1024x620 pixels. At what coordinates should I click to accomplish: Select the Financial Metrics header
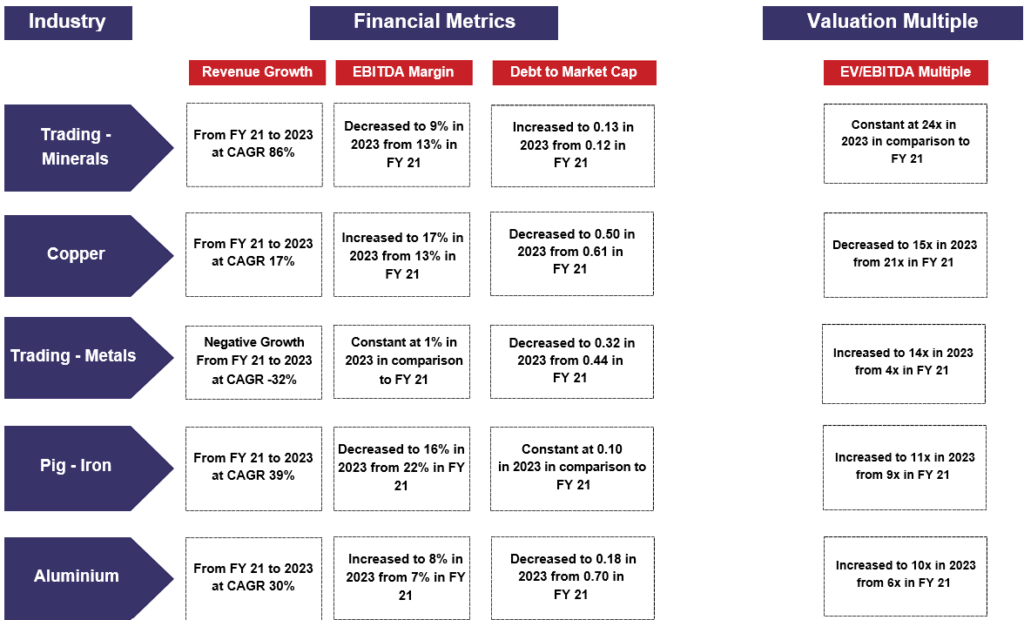coord(434,22)
